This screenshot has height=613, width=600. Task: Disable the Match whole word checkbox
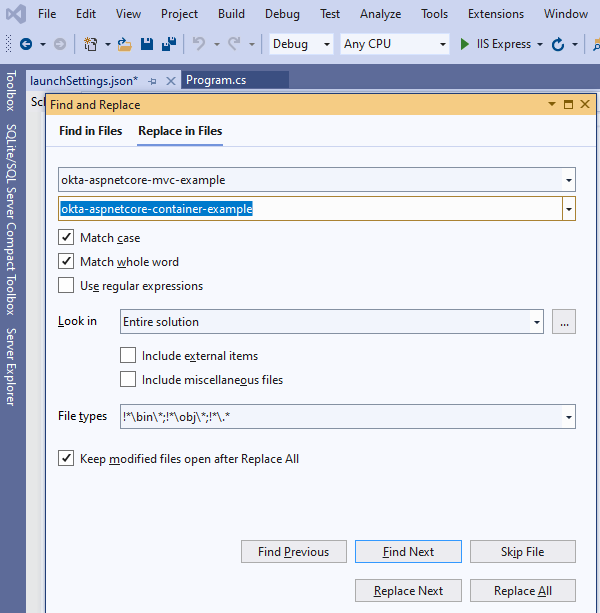pos(67,262)
